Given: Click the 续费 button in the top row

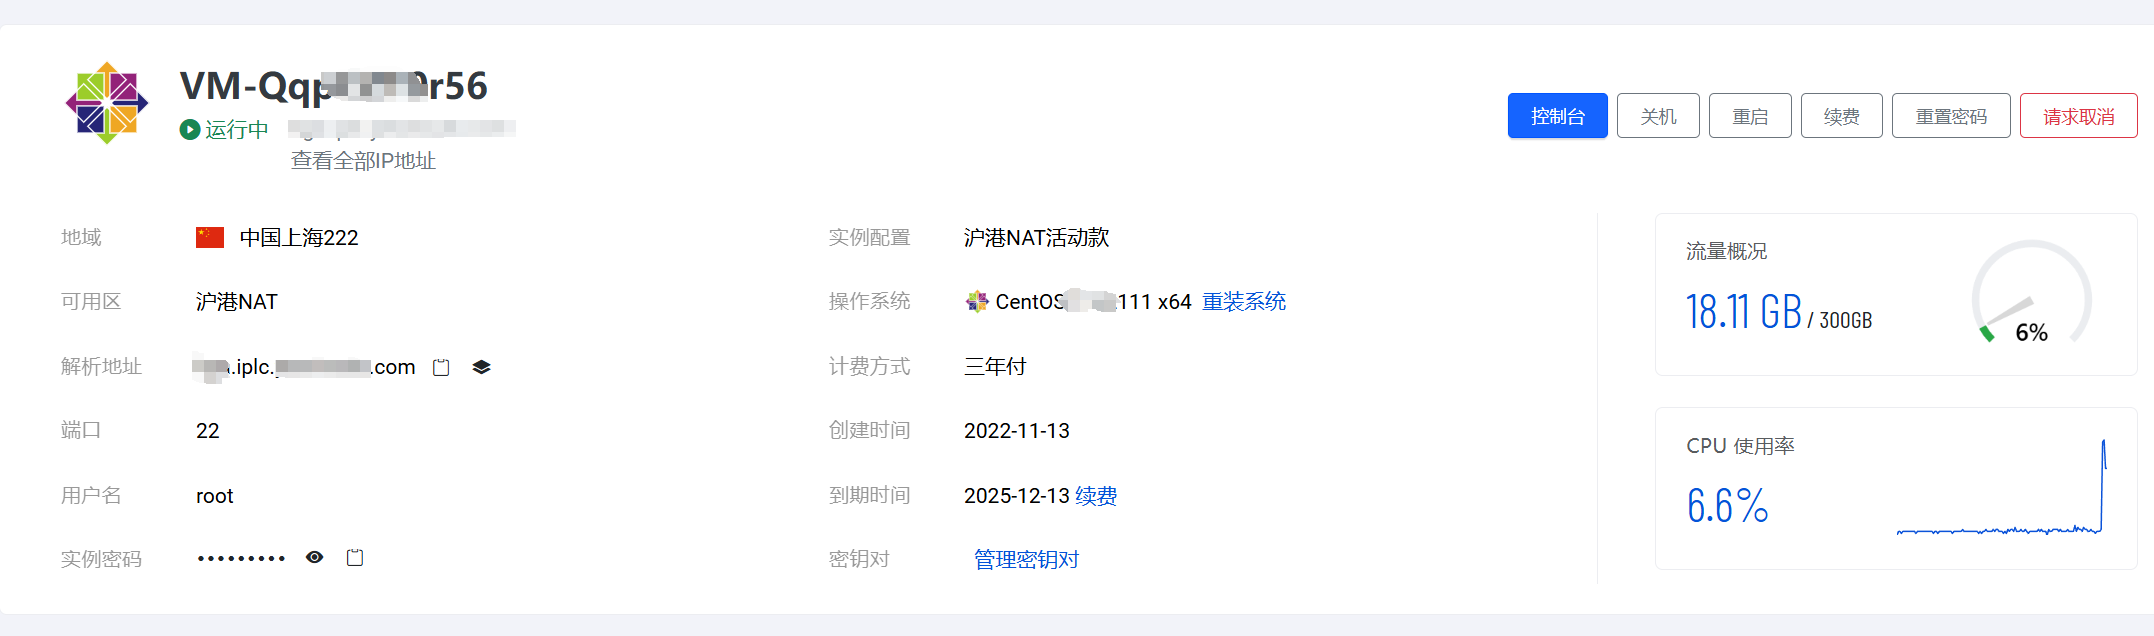Looking at the screenshot, I should (1842, 116).
